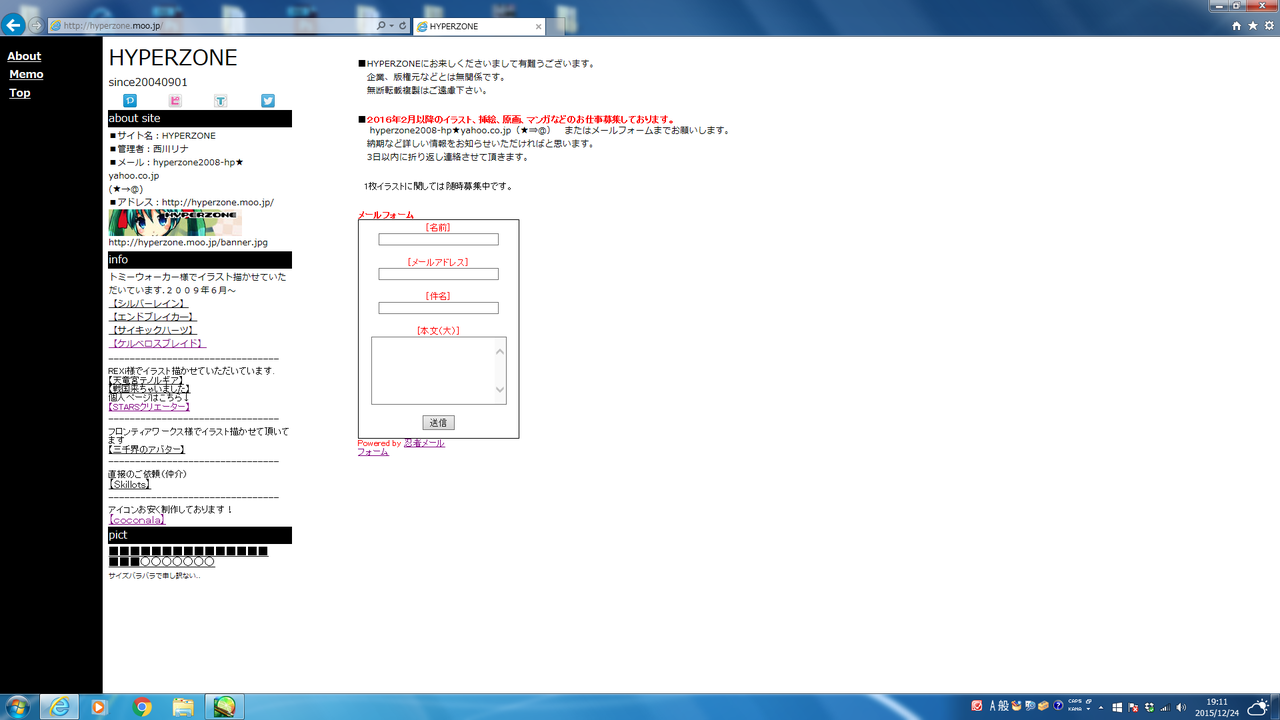This screenshot has width=1280, height=720.
Task: Open the Memo link in sidebar
Action: (x=26, y=75)
